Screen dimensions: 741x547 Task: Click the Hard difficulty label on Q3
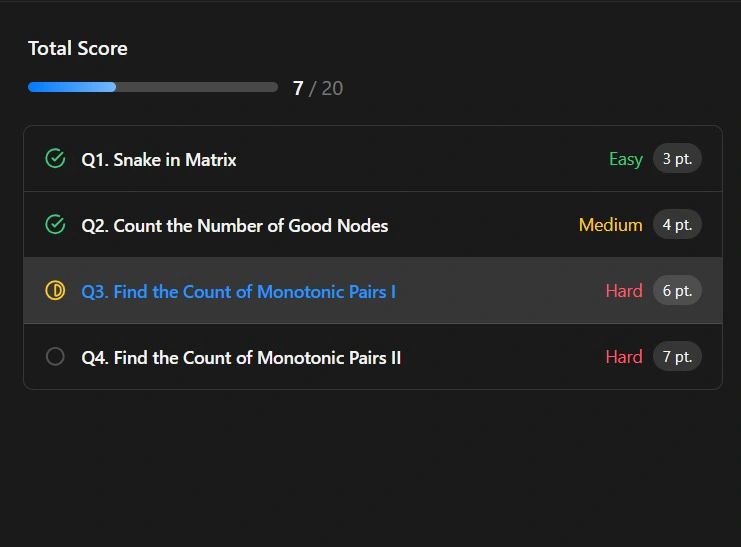(624, 291)
